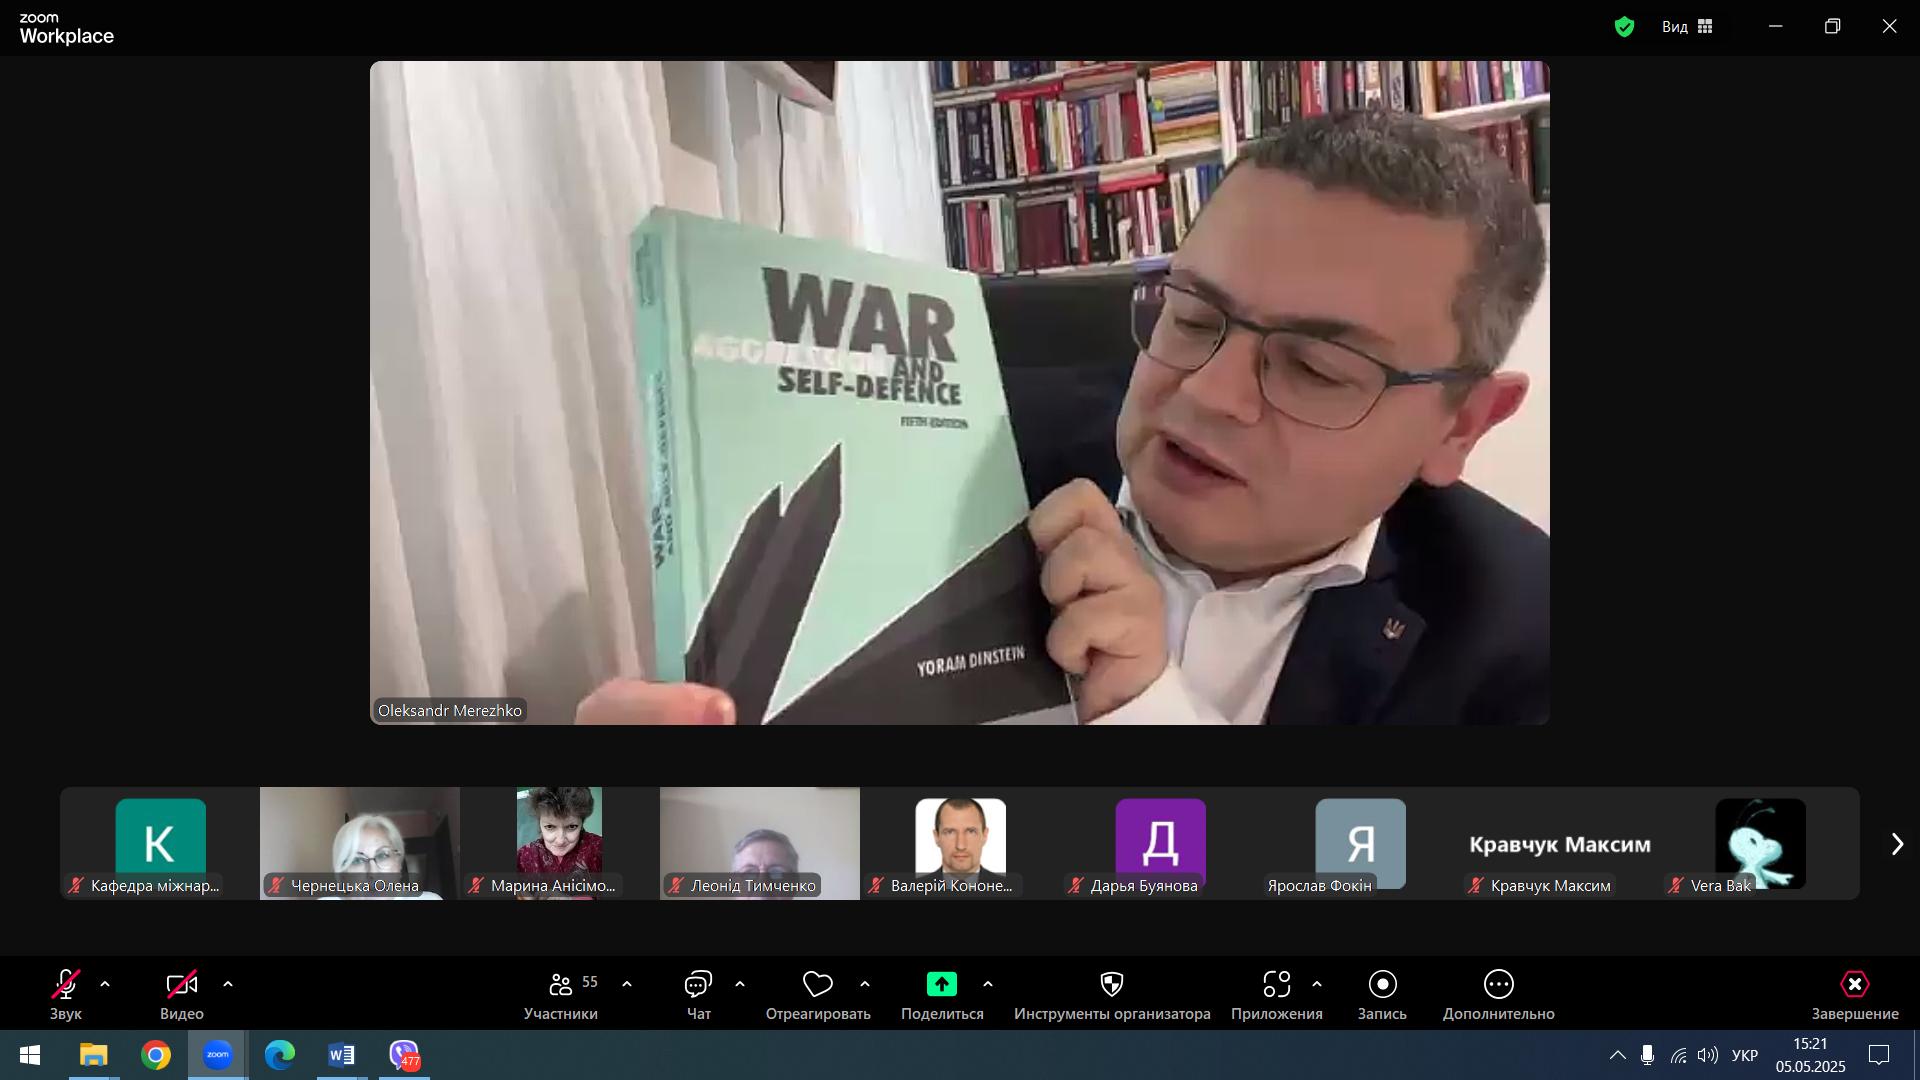Click Zoom icon in taskbar
1920x1080 pixels.
click(x=218, y=1055)
